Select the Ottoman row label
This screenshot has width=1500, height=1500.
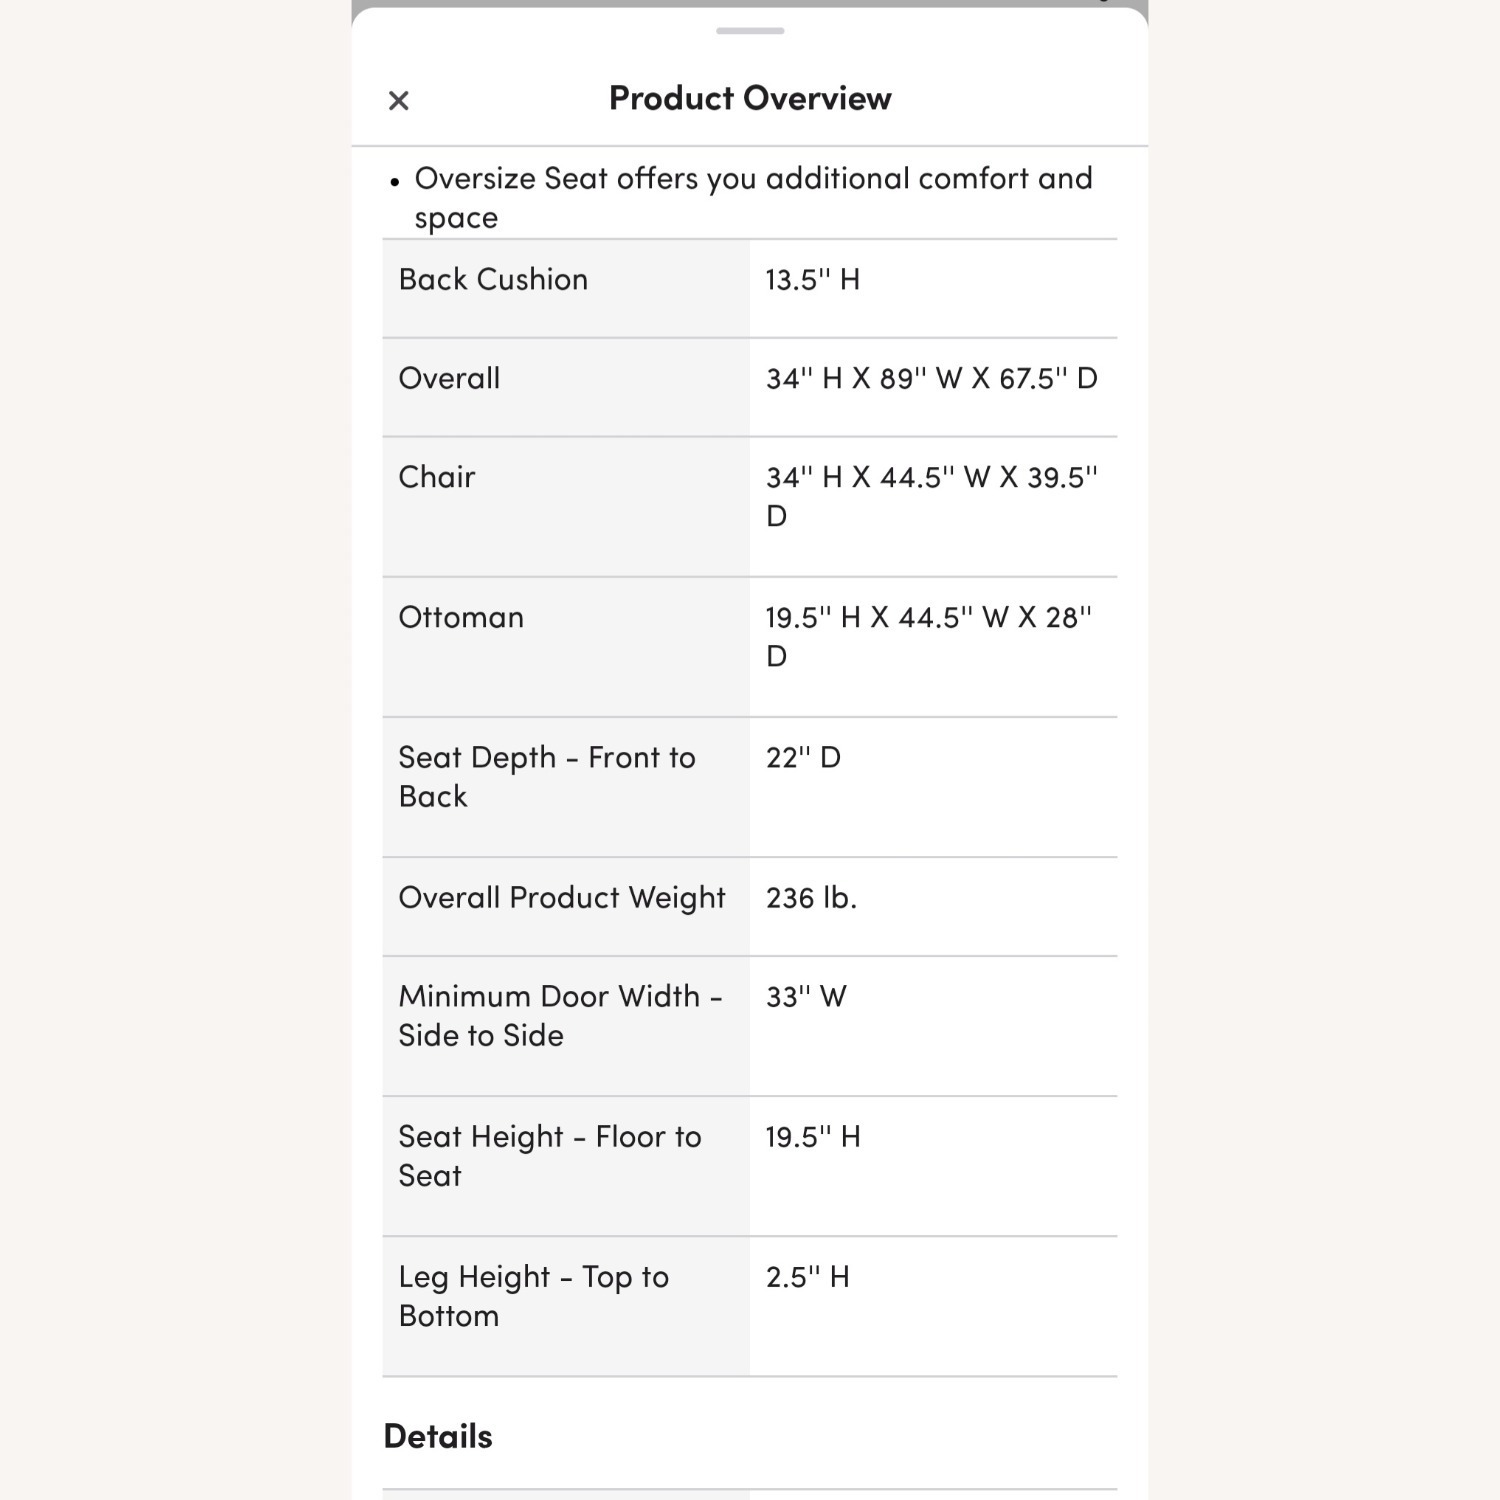pyautogui.click(x=461, y=618)
